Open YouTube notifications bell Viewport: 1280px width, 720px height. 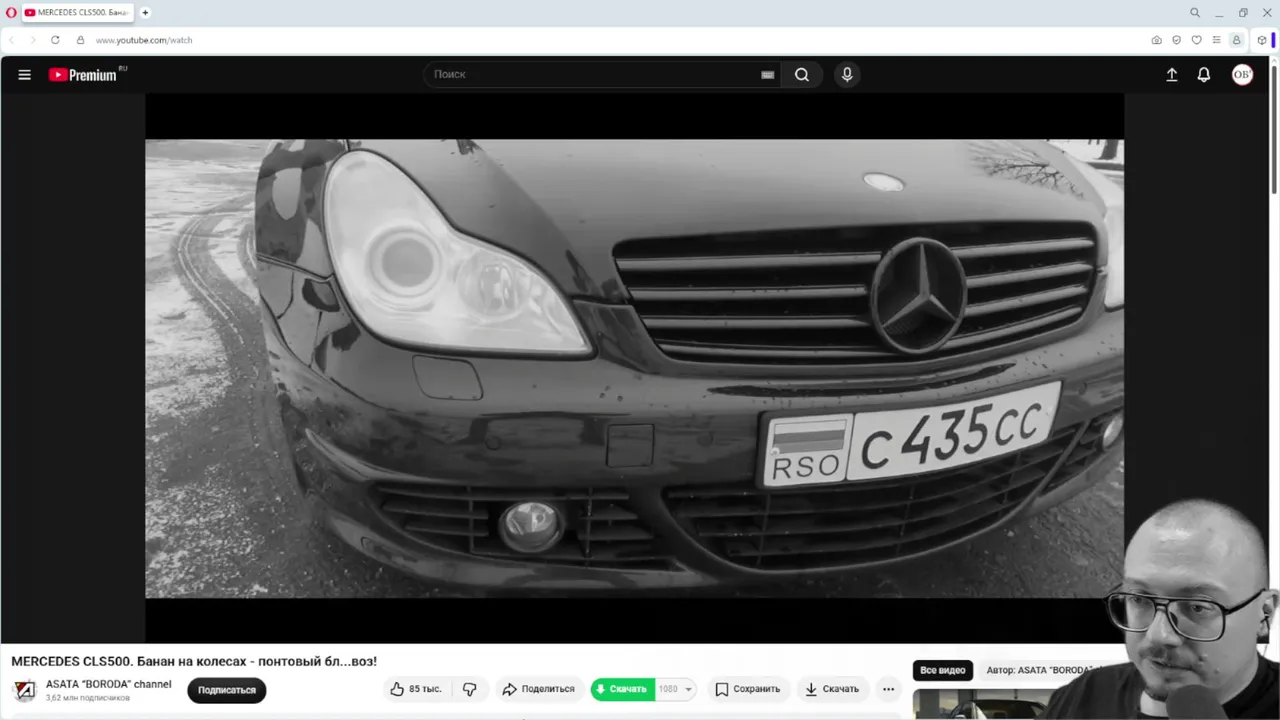(1204, 74)
